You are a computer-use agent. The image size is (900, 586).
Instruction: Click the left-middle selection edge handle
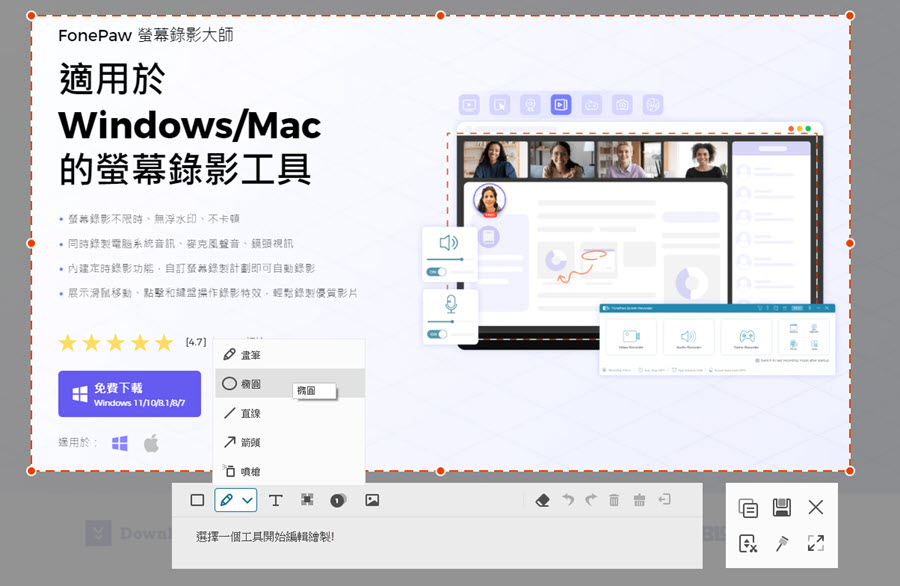tap(31, 243)
